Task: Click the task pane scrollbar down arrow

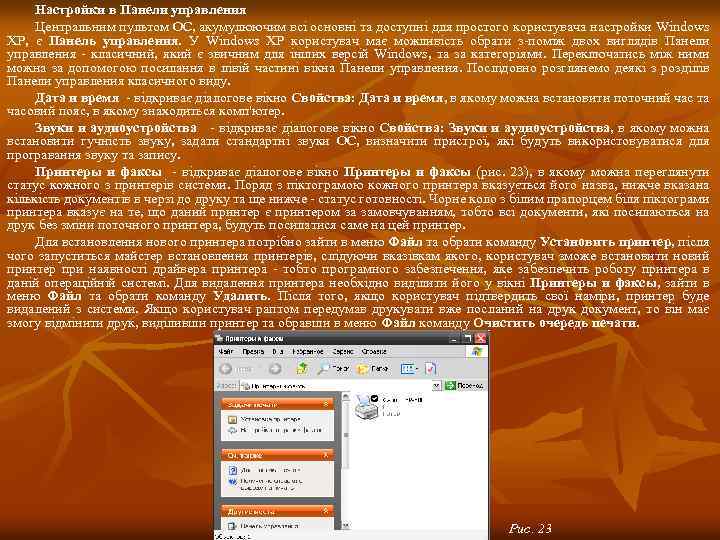Action: point(346,525)
